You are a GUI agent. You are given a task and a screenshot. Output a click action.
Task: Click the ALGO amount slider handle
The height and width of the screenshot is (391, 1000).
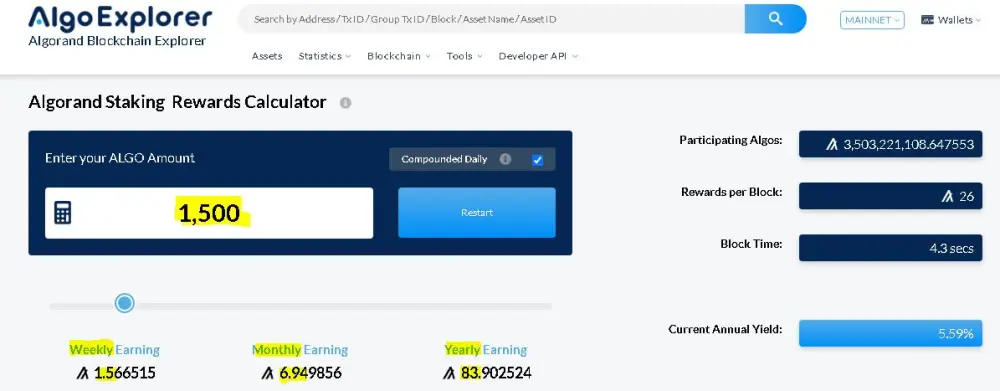point(124,303)
